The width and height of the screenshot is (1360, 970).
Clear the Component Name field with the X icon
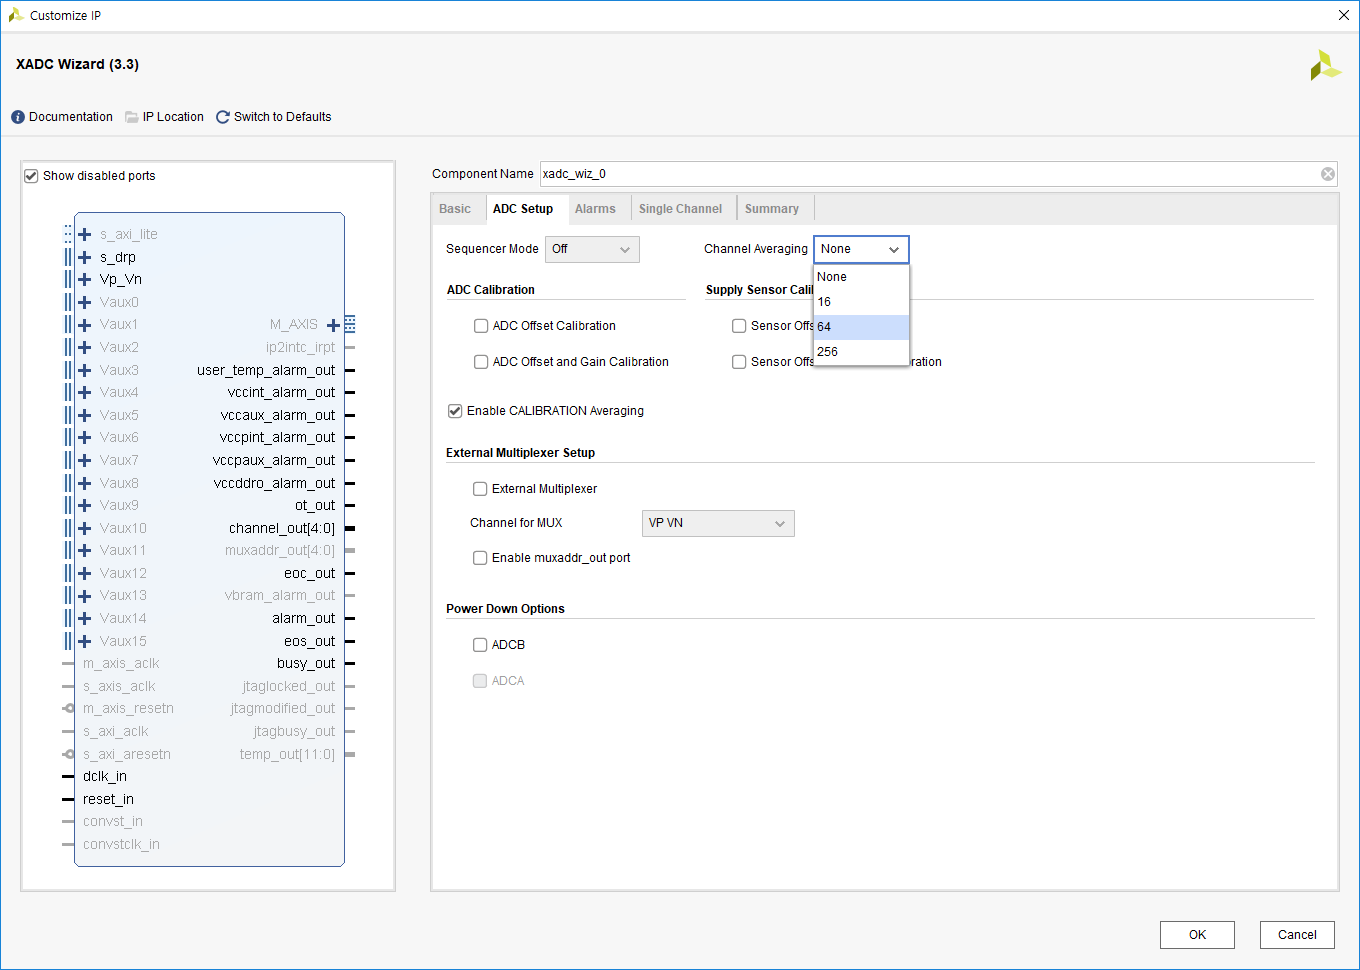[x=1328, y=174]
